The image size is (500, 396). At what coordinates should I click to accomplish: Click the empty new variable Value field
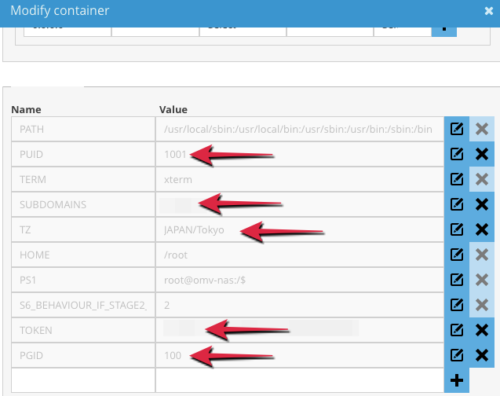point(300,380)
